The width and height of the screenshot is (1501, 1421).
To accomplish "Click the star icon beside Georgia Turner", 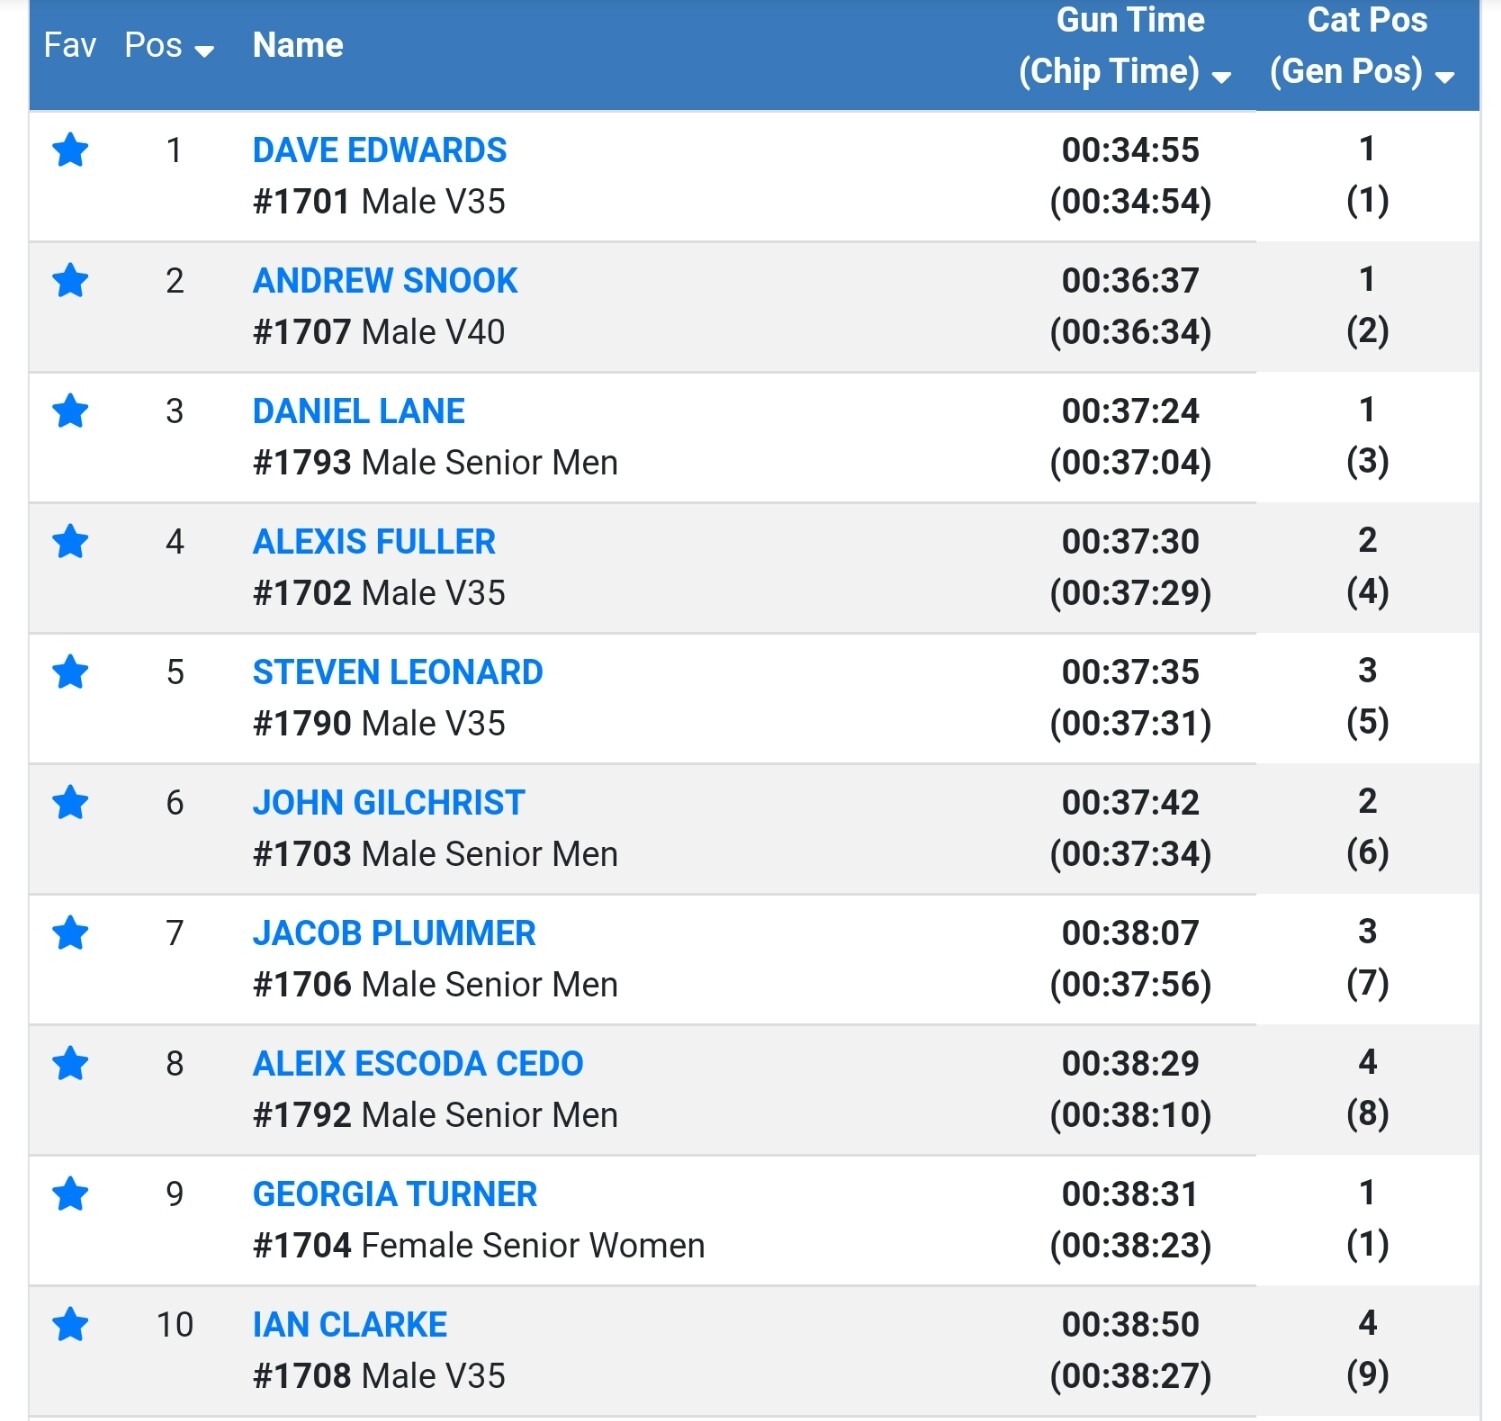I will pos(70,1194).
